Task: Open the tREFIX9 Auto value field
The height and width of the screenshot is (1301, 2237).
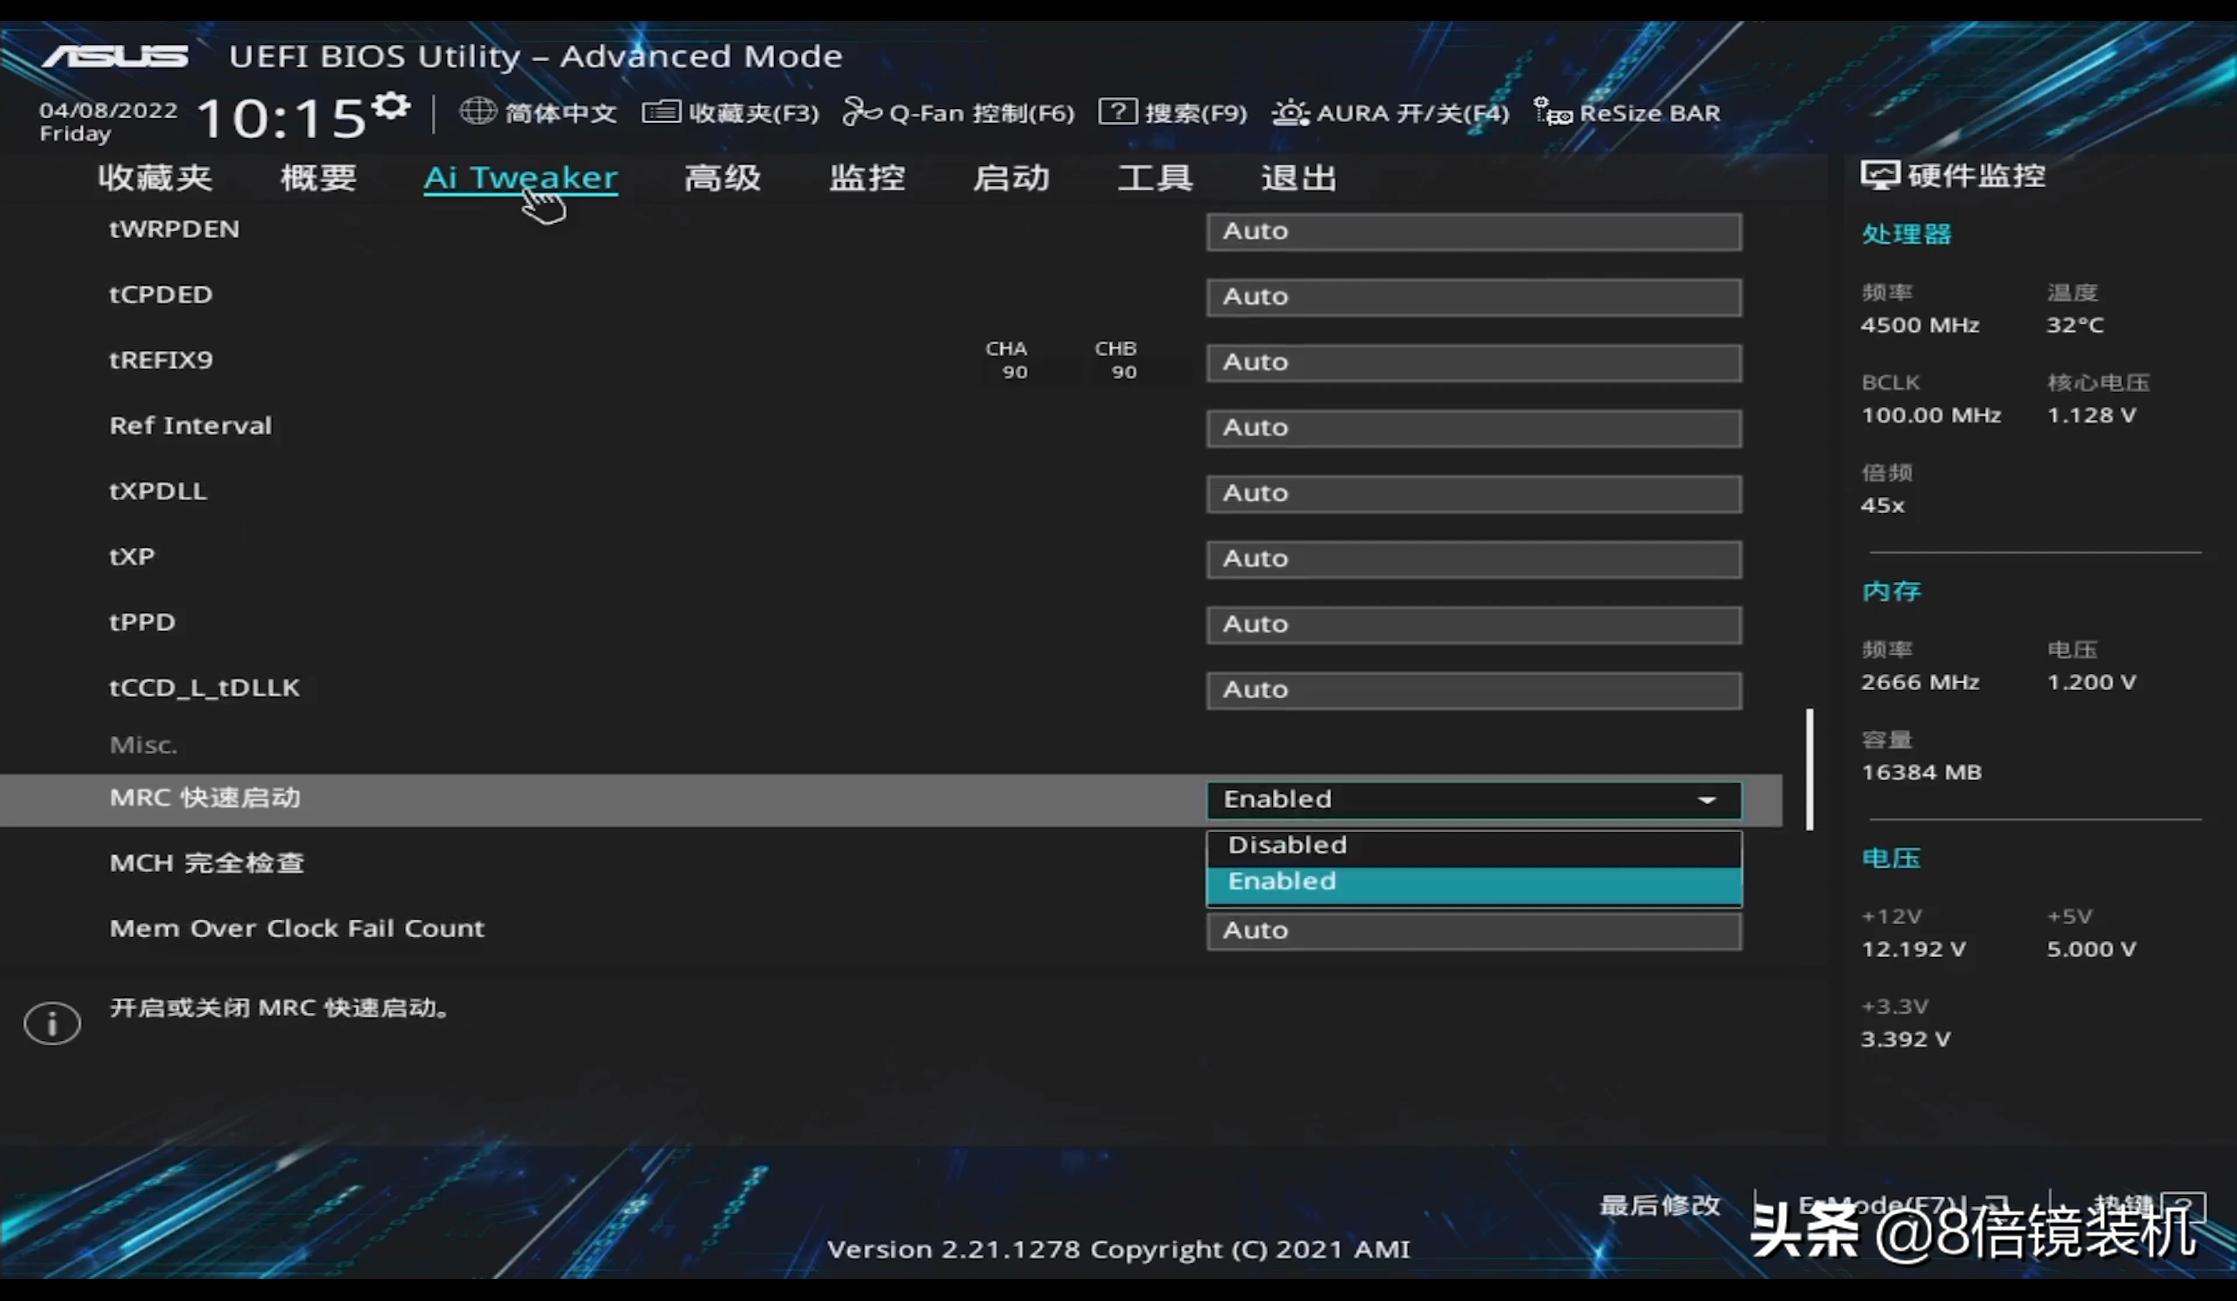Action: tap(1473, 362)
